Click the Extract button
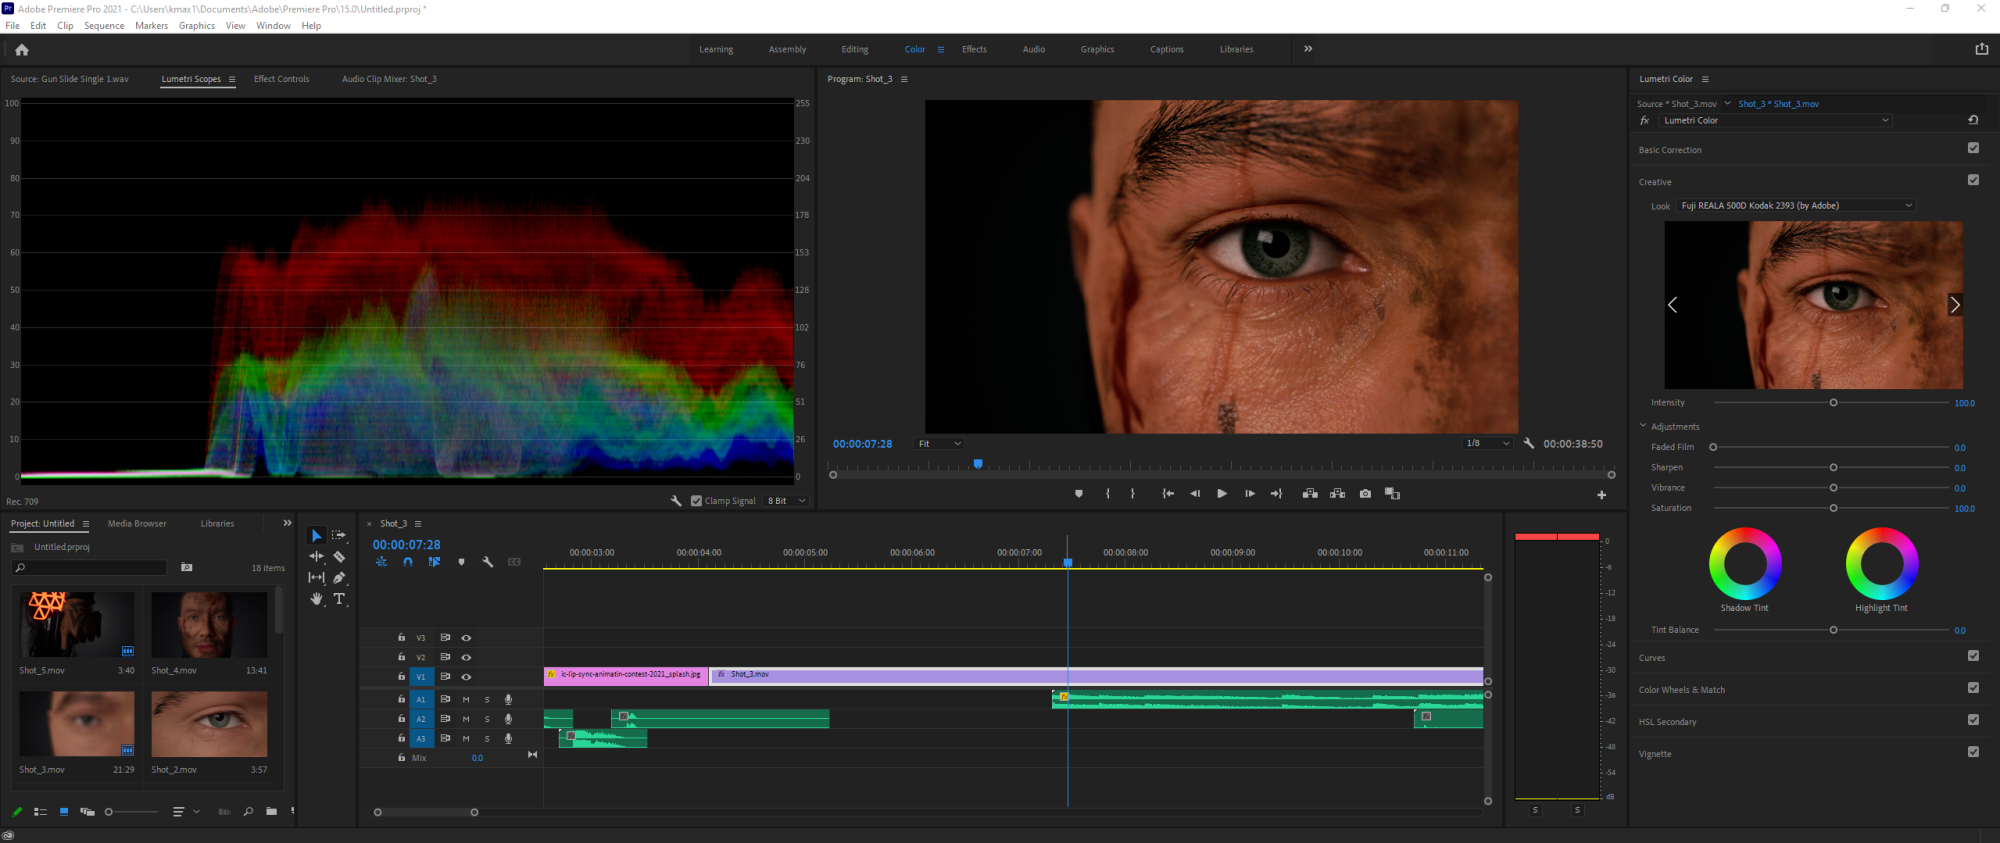Screen dimensions: 2000x843 [1337, 494]
